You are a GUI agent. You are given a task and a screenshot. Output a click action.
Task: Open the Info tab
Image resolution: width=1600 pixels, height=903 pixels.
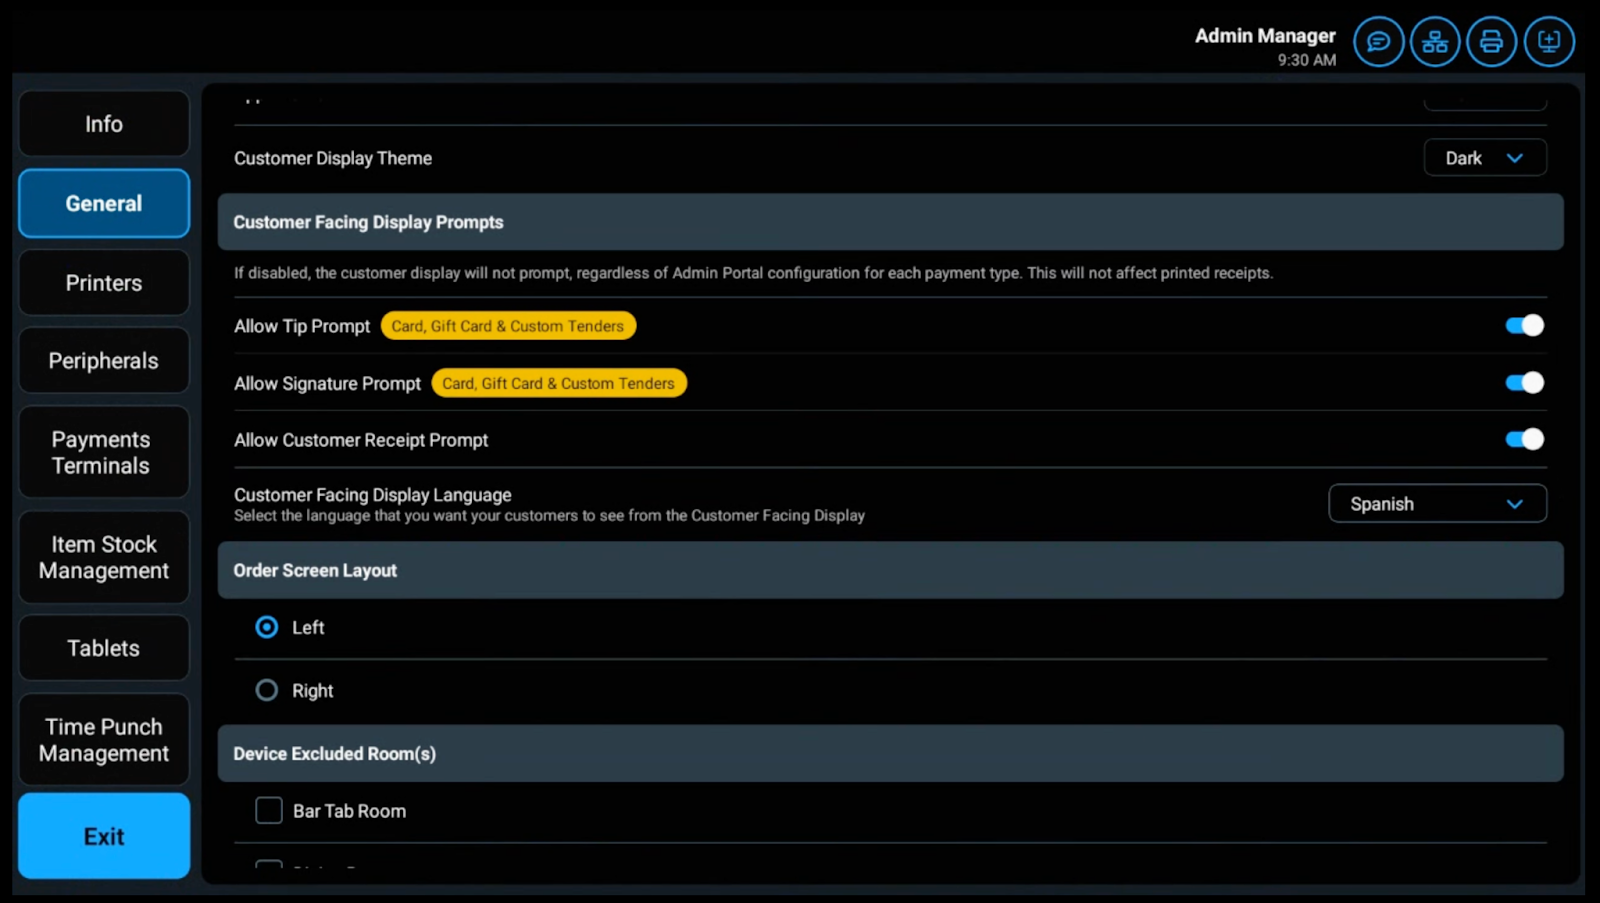tap(104, 124)
